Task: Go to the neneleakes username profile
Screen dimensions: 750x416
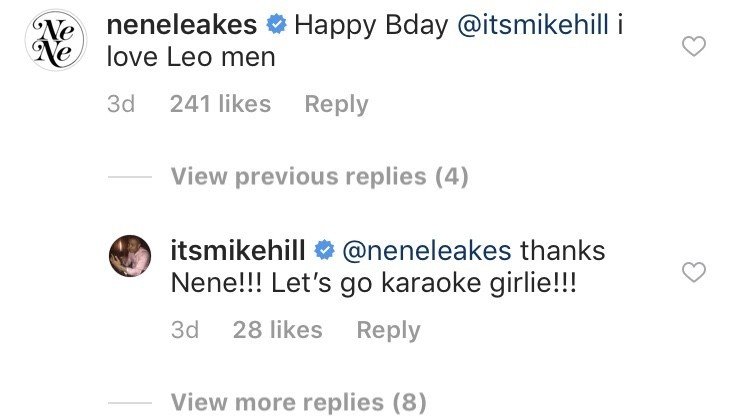Action: (182, 24)
